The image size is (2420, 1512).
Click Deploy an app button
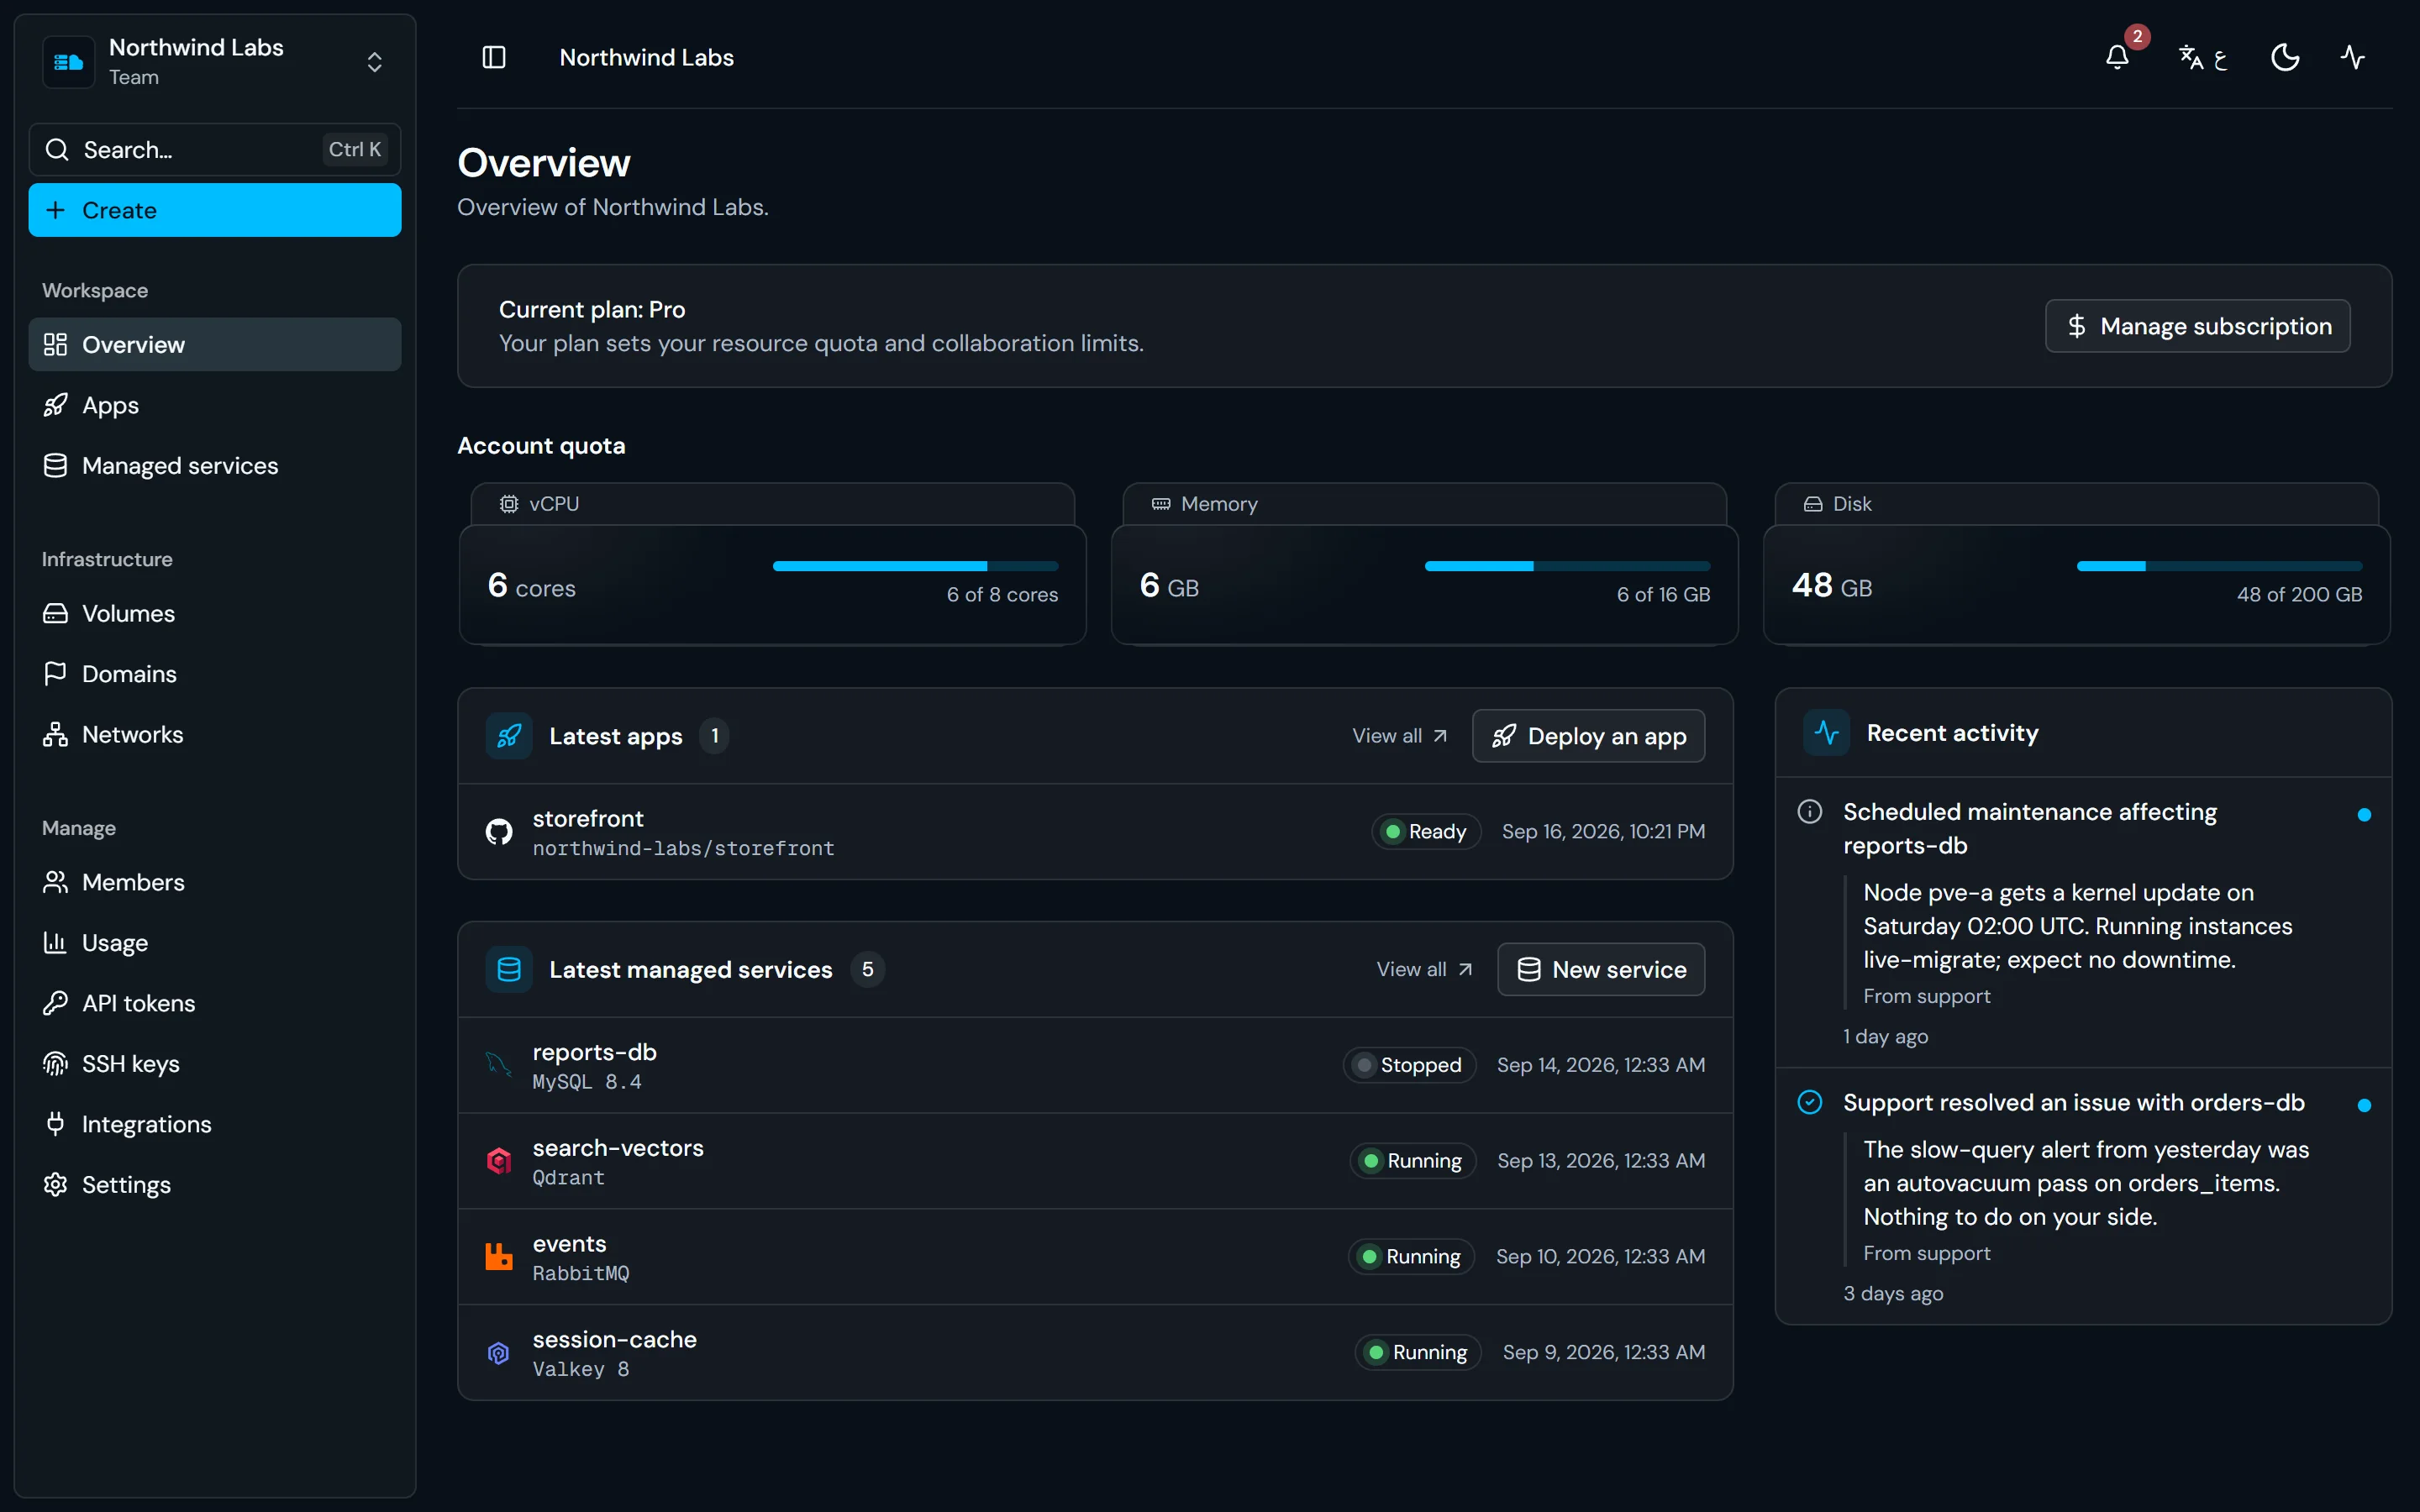(x=1588, y=736)
